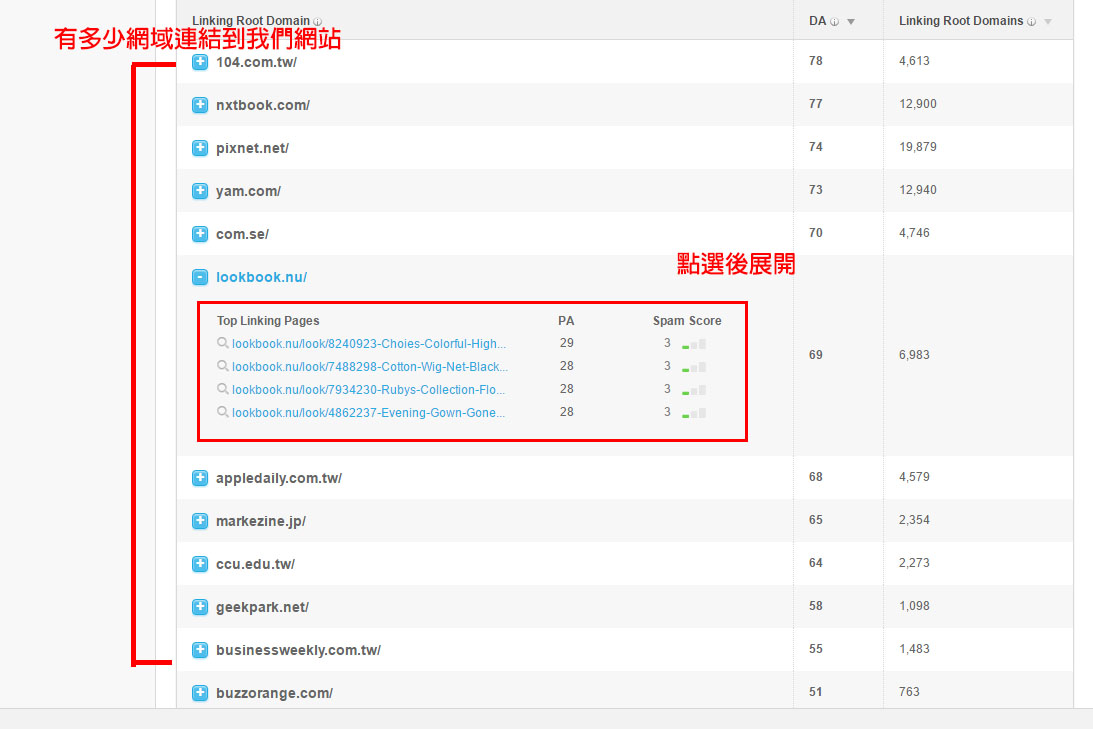Expand the businessweekly.com.tw/ row

(200, 650)
